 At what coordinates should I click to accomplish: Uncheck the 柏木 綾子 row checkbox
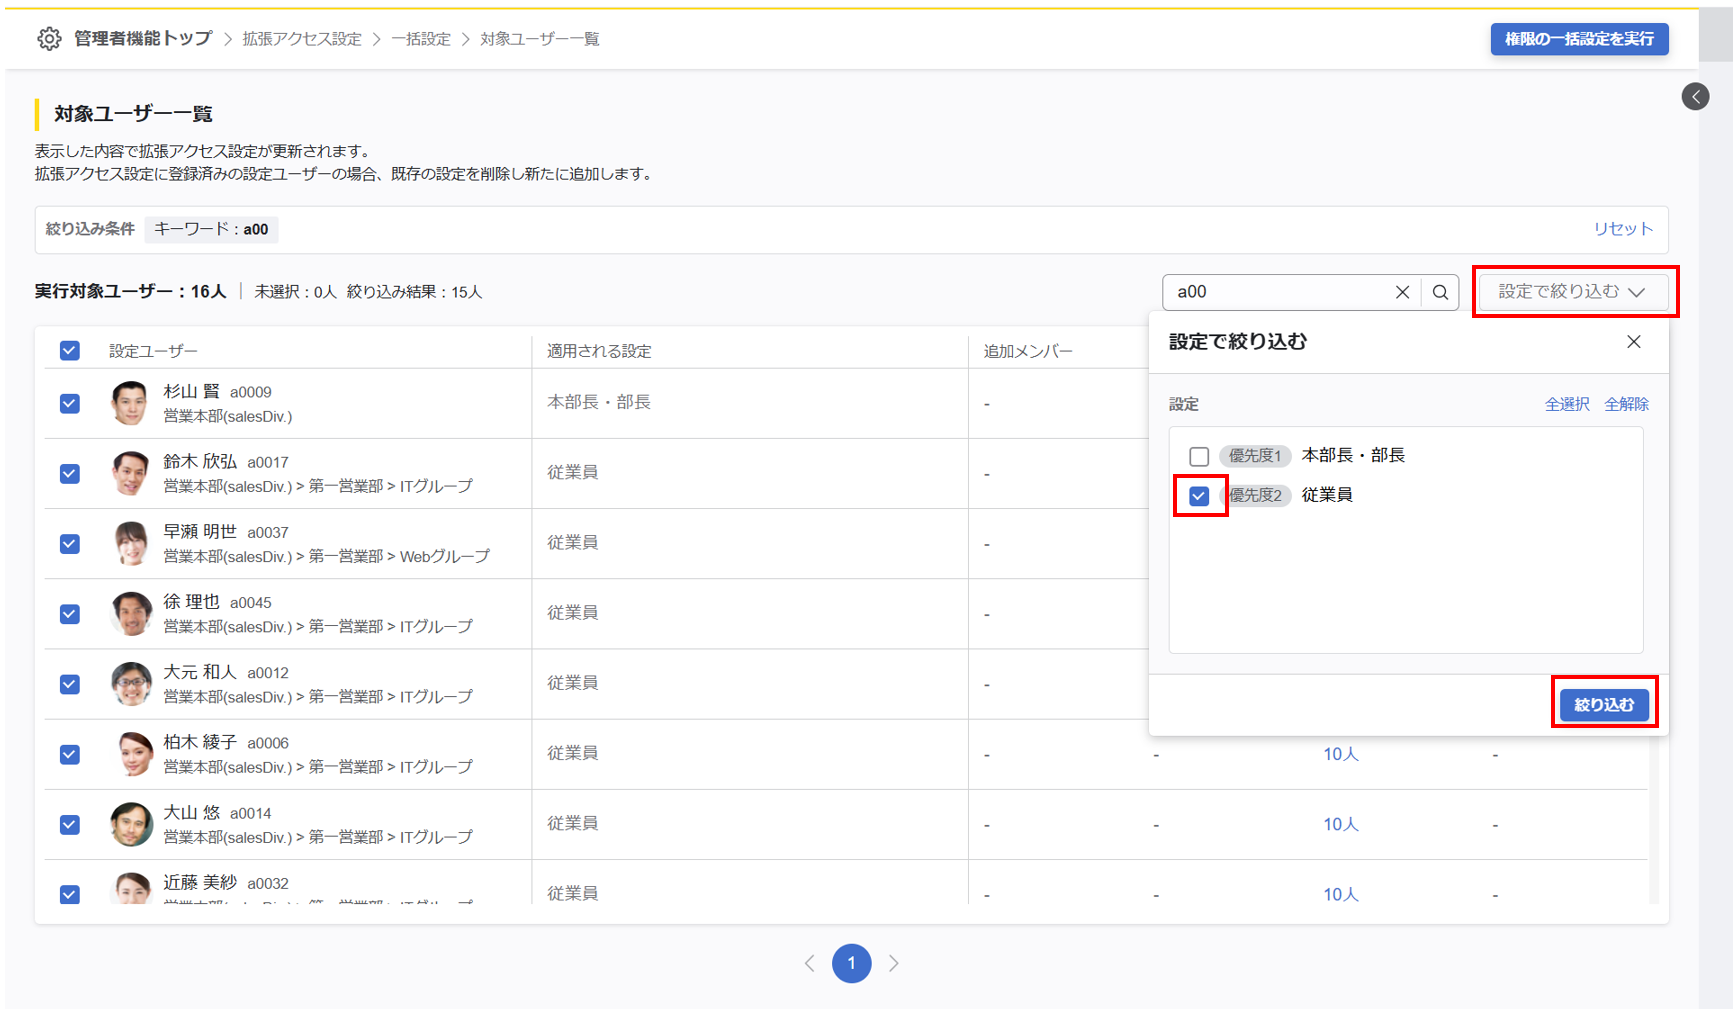(69, 754)
